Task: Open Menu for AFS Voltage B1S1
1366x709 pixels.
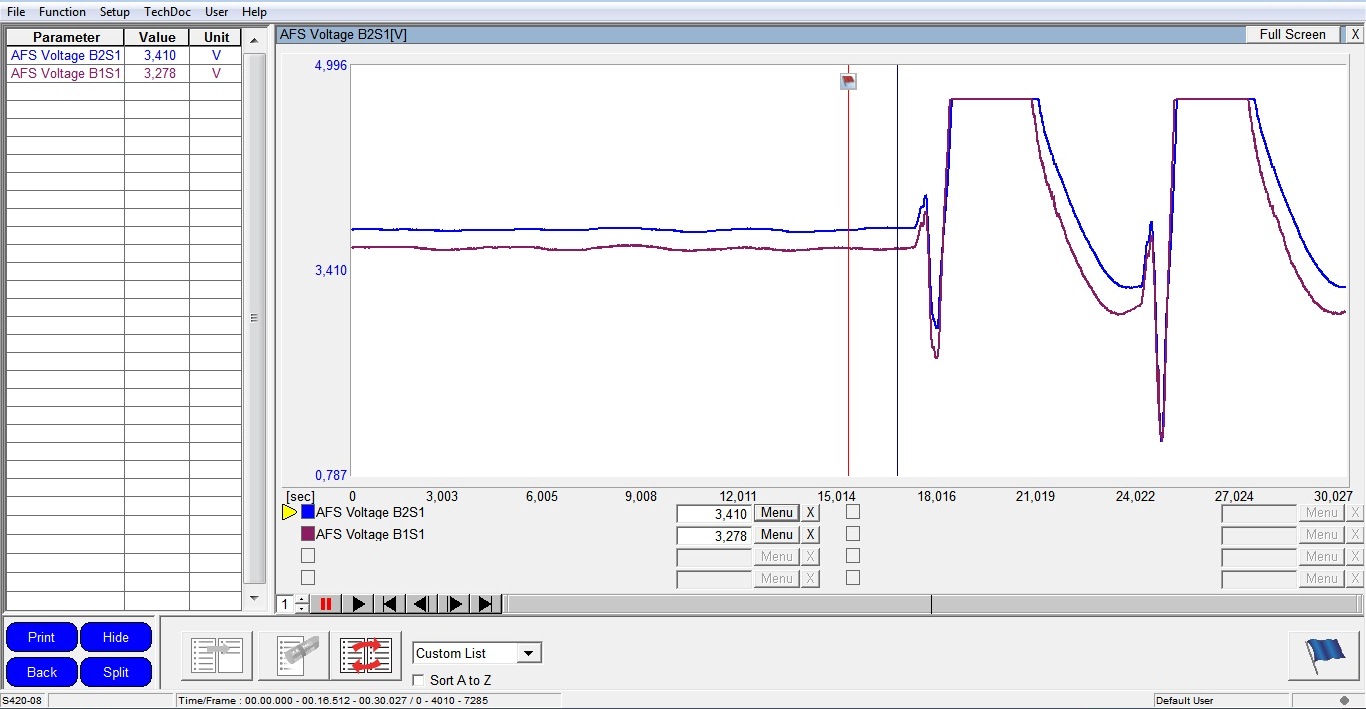Action: click(777, 534)
